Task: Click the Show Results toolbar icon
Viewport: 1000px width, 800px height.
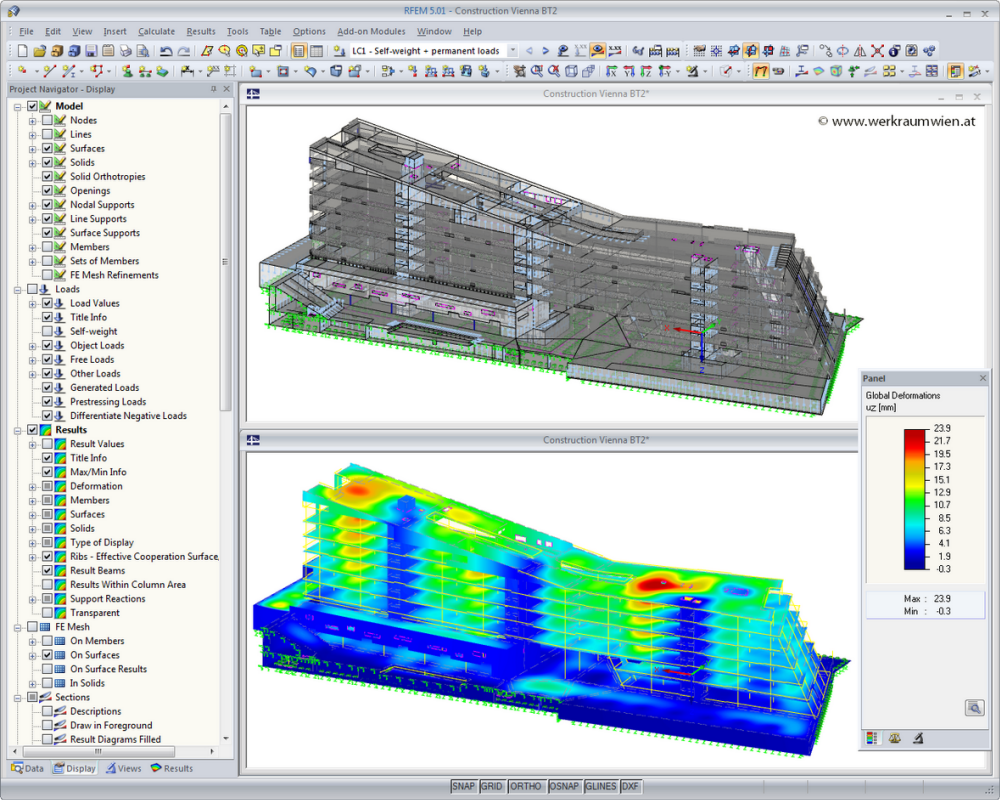Action: pyautogui.click(x=596, y=49)
